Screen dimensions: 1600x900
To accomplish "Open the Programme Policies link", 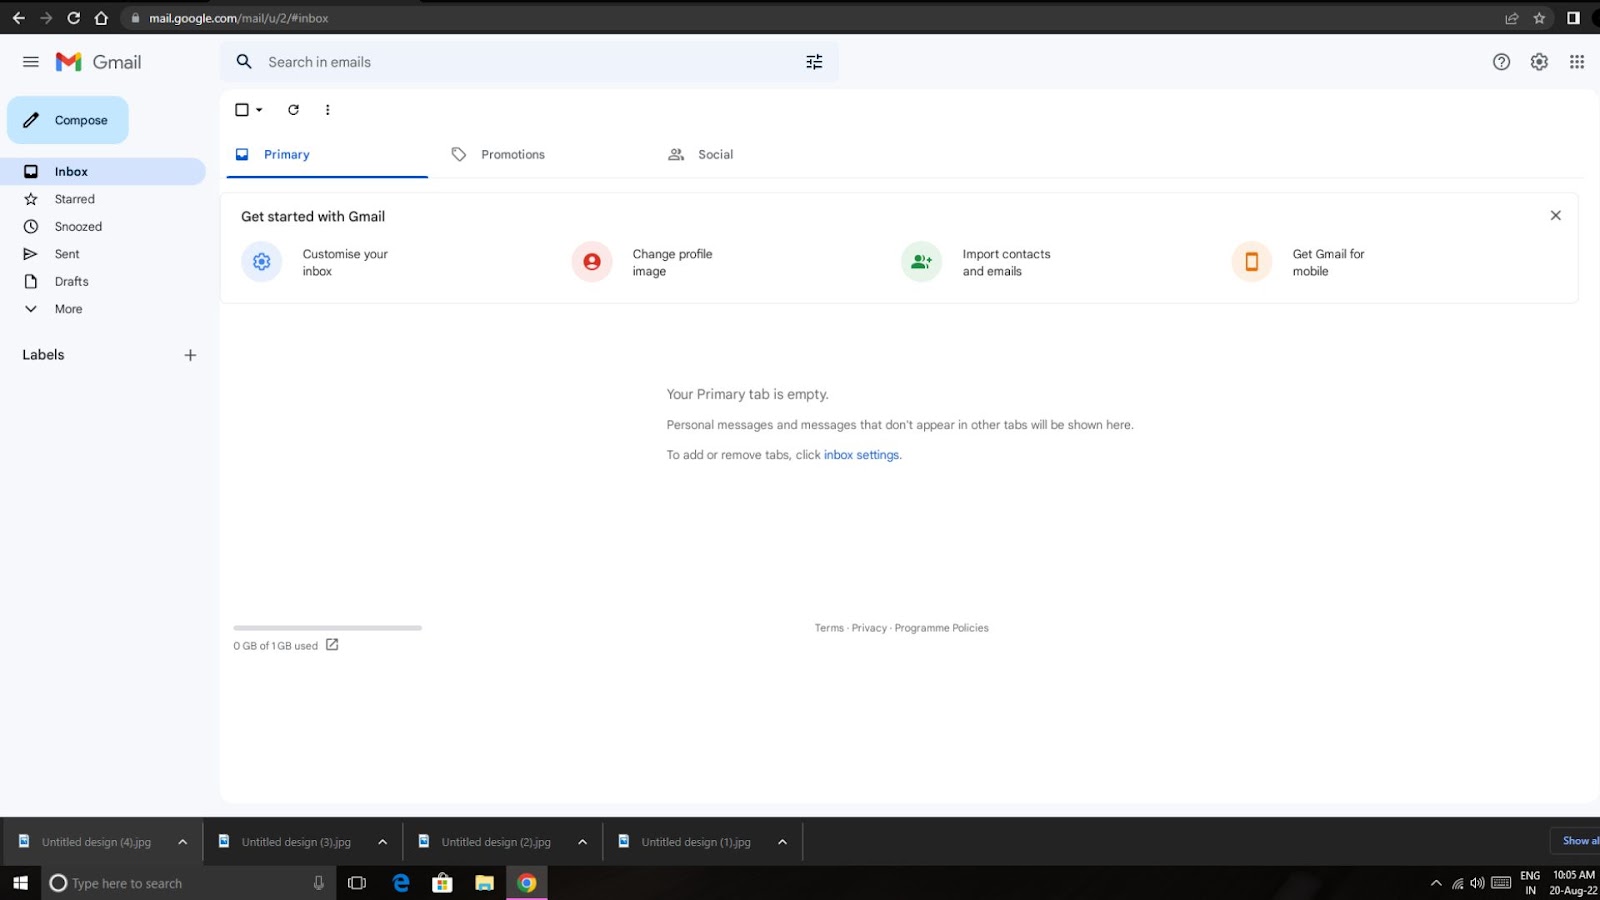I will tap(941, 628).
